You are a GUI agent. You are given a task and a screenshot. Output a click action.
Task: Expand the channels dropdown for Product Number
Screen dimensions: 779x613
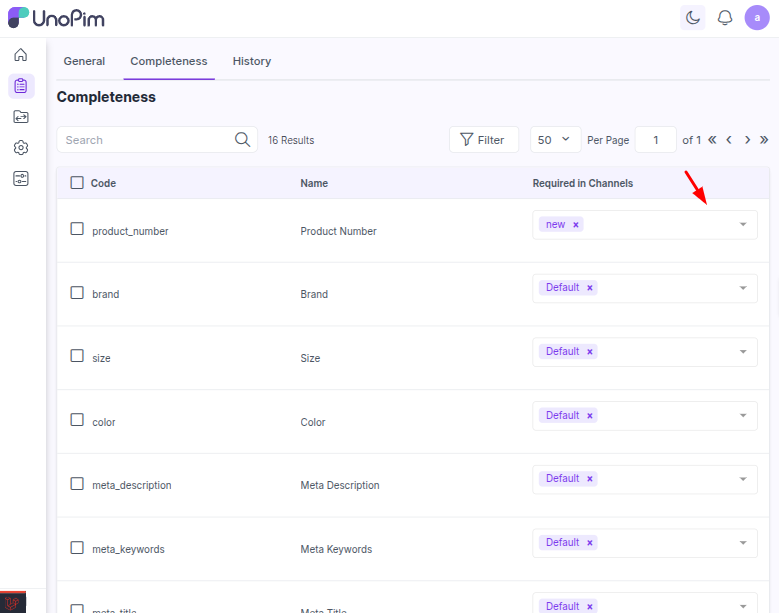pos(742,225)
